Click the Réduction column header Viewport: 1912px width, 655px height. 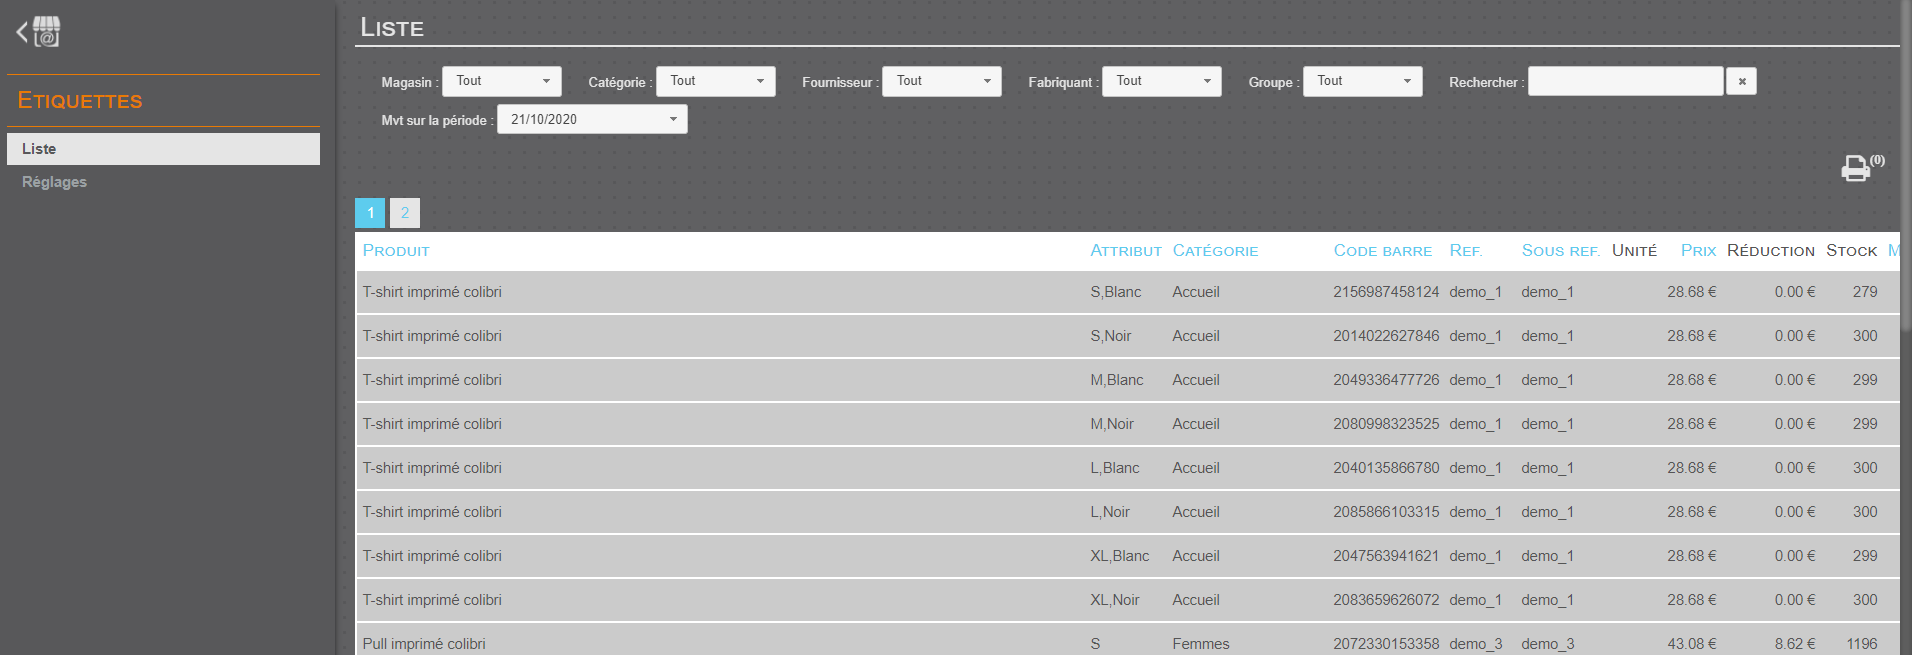[x=1771, y=251]
